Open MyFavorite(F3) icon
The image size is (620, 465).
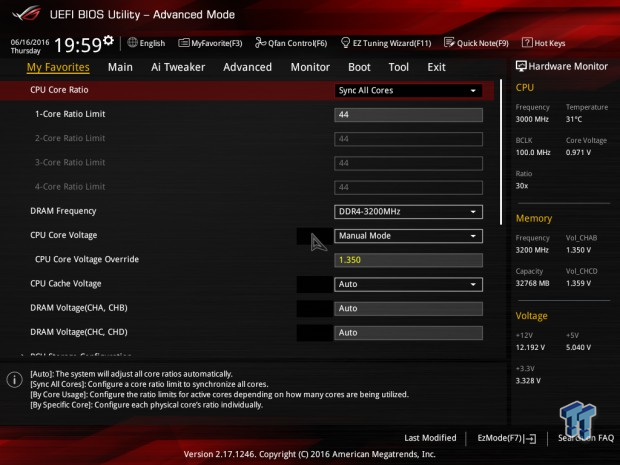coord(184,43)
